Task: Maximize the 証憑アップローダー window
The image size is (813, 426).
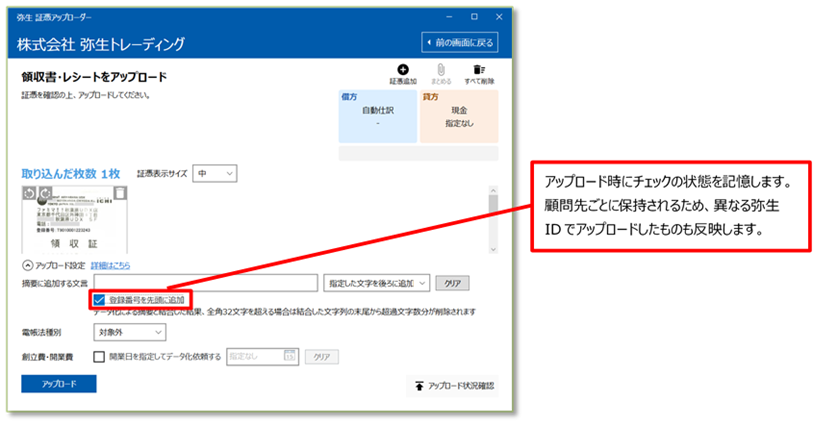Action: tap(474, 17)
